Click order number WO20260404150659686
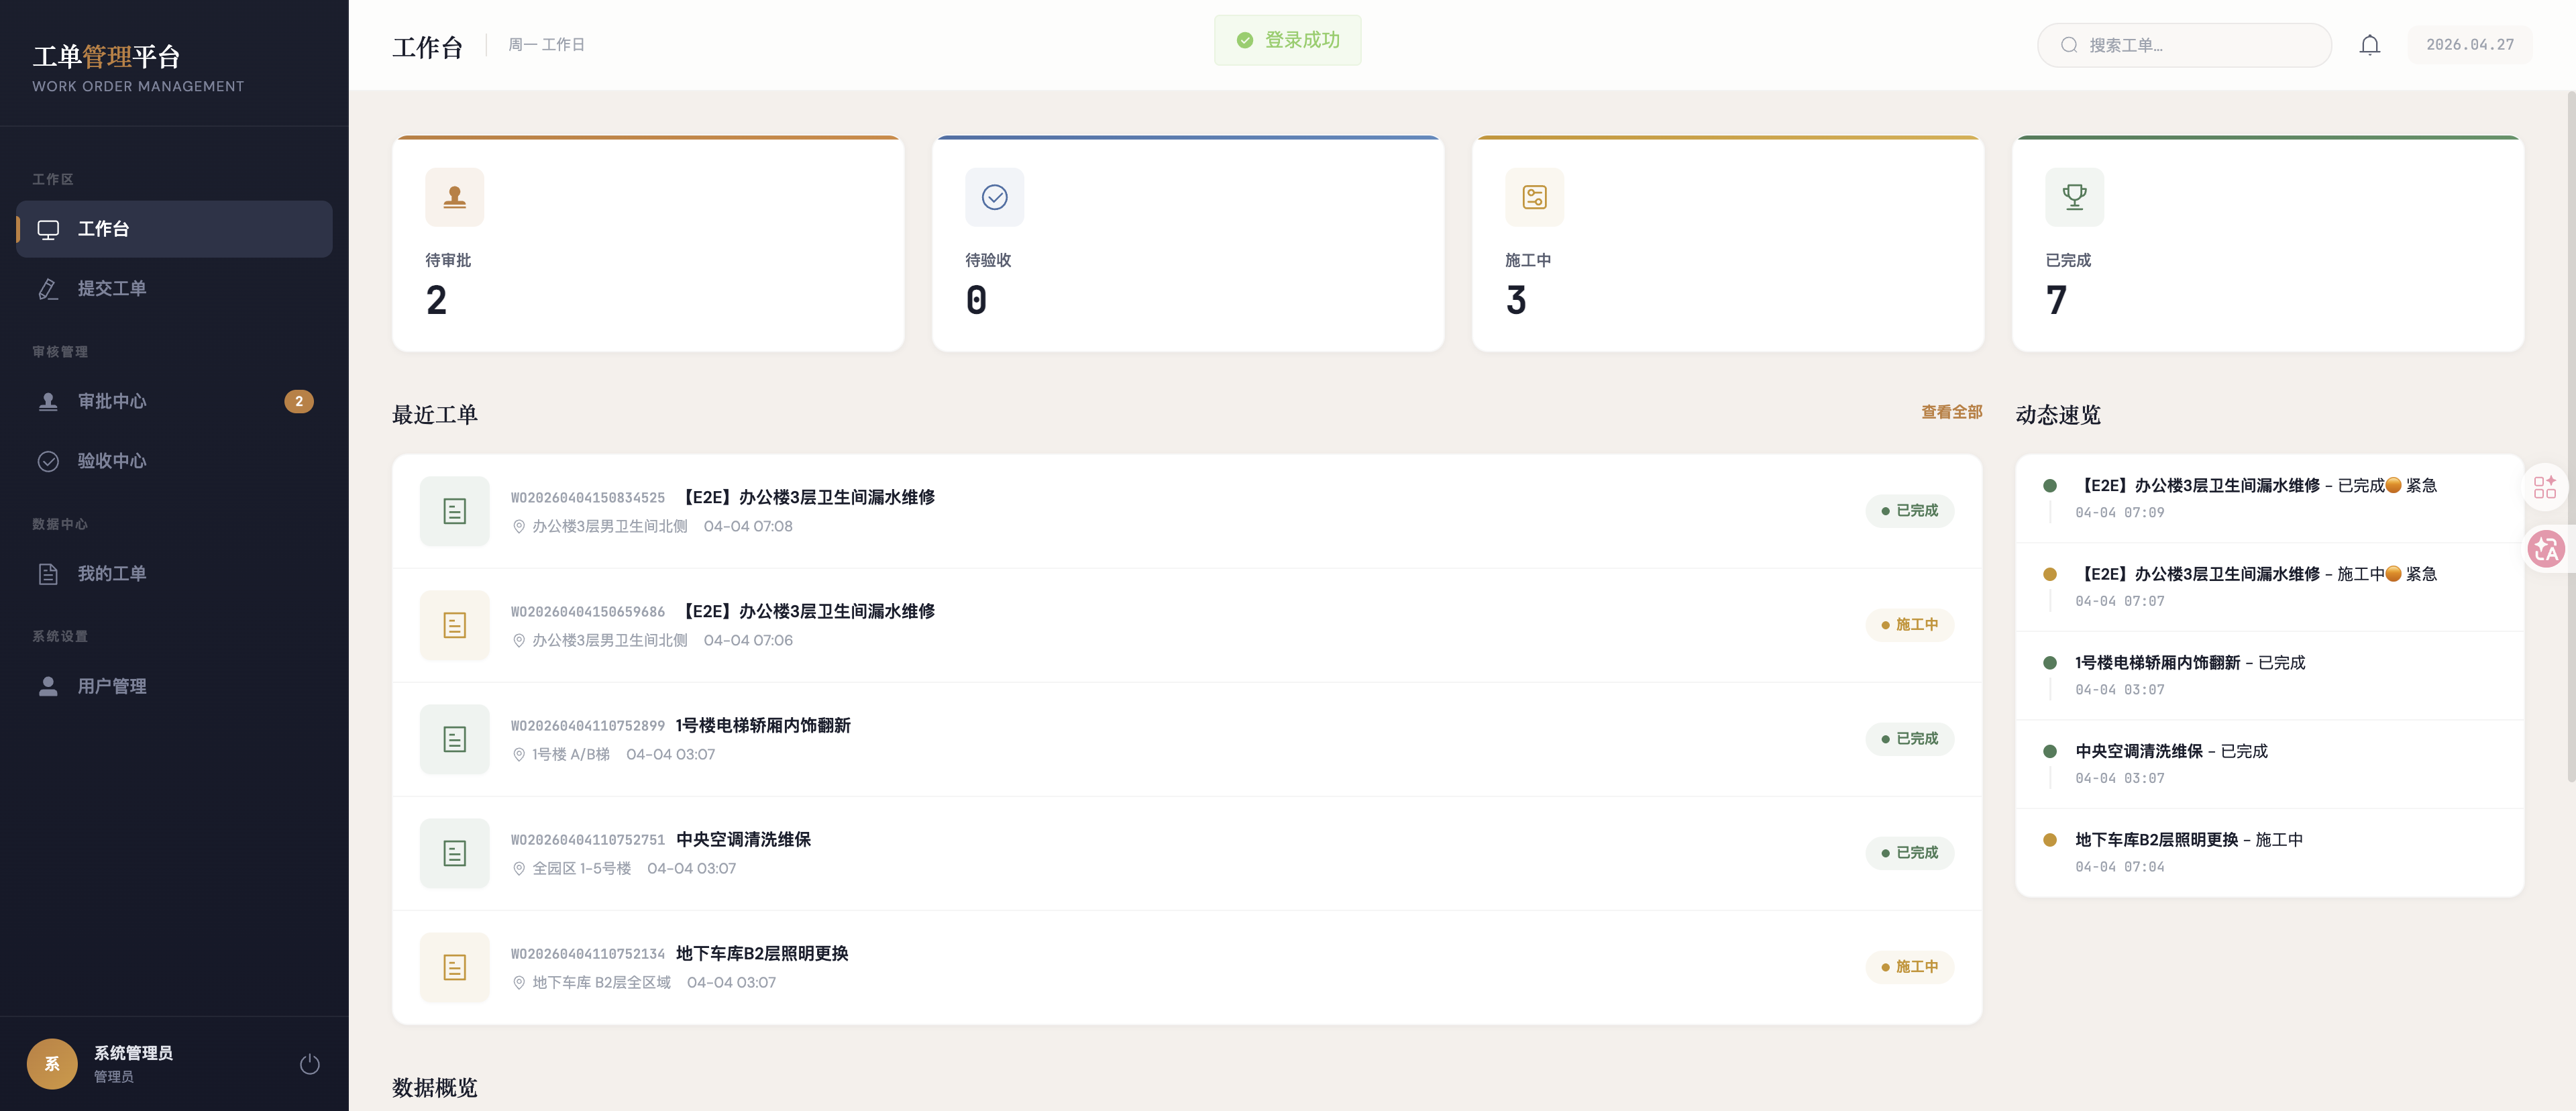 [588, 612]
